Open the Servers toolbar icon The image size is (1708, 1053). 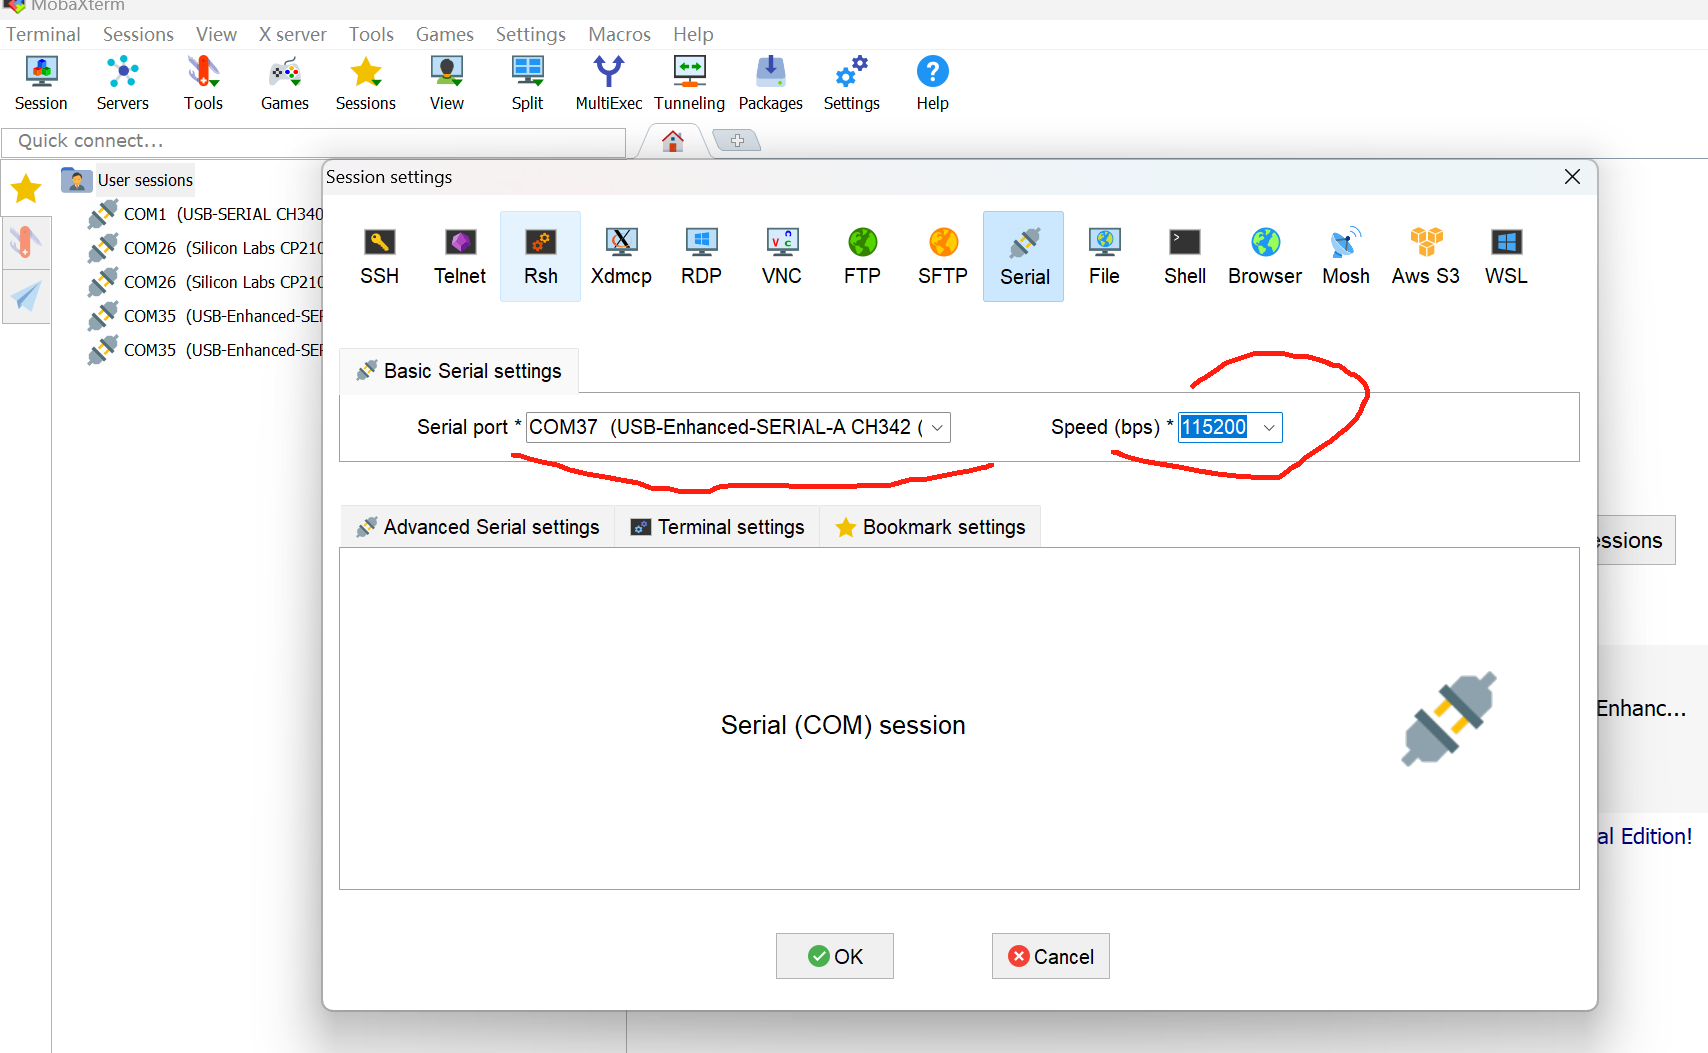pyautogui.click(x=123, y=83)
